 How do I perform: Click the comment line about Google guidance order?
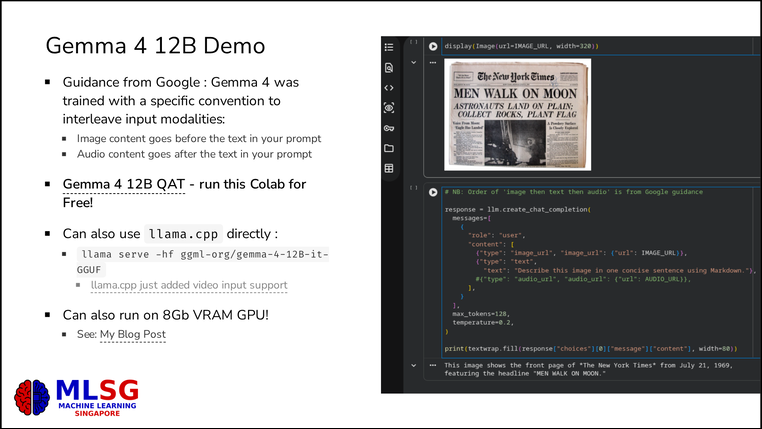(x=573, y=192)
